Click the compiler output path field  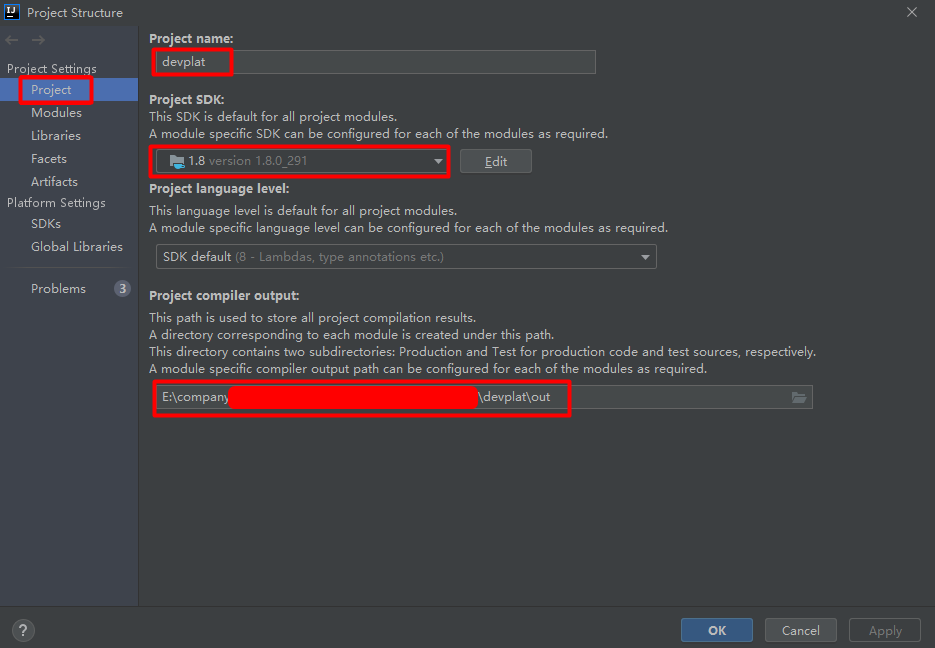point(484,397)
